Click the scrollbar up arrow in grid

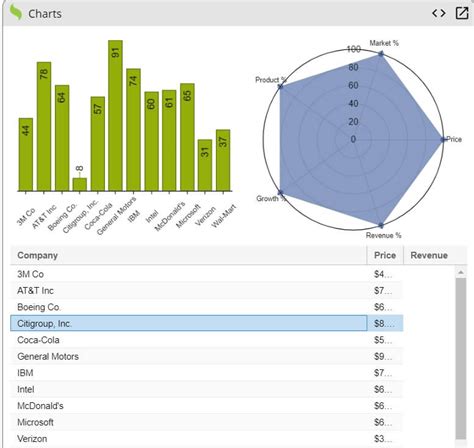coord(461,272)
